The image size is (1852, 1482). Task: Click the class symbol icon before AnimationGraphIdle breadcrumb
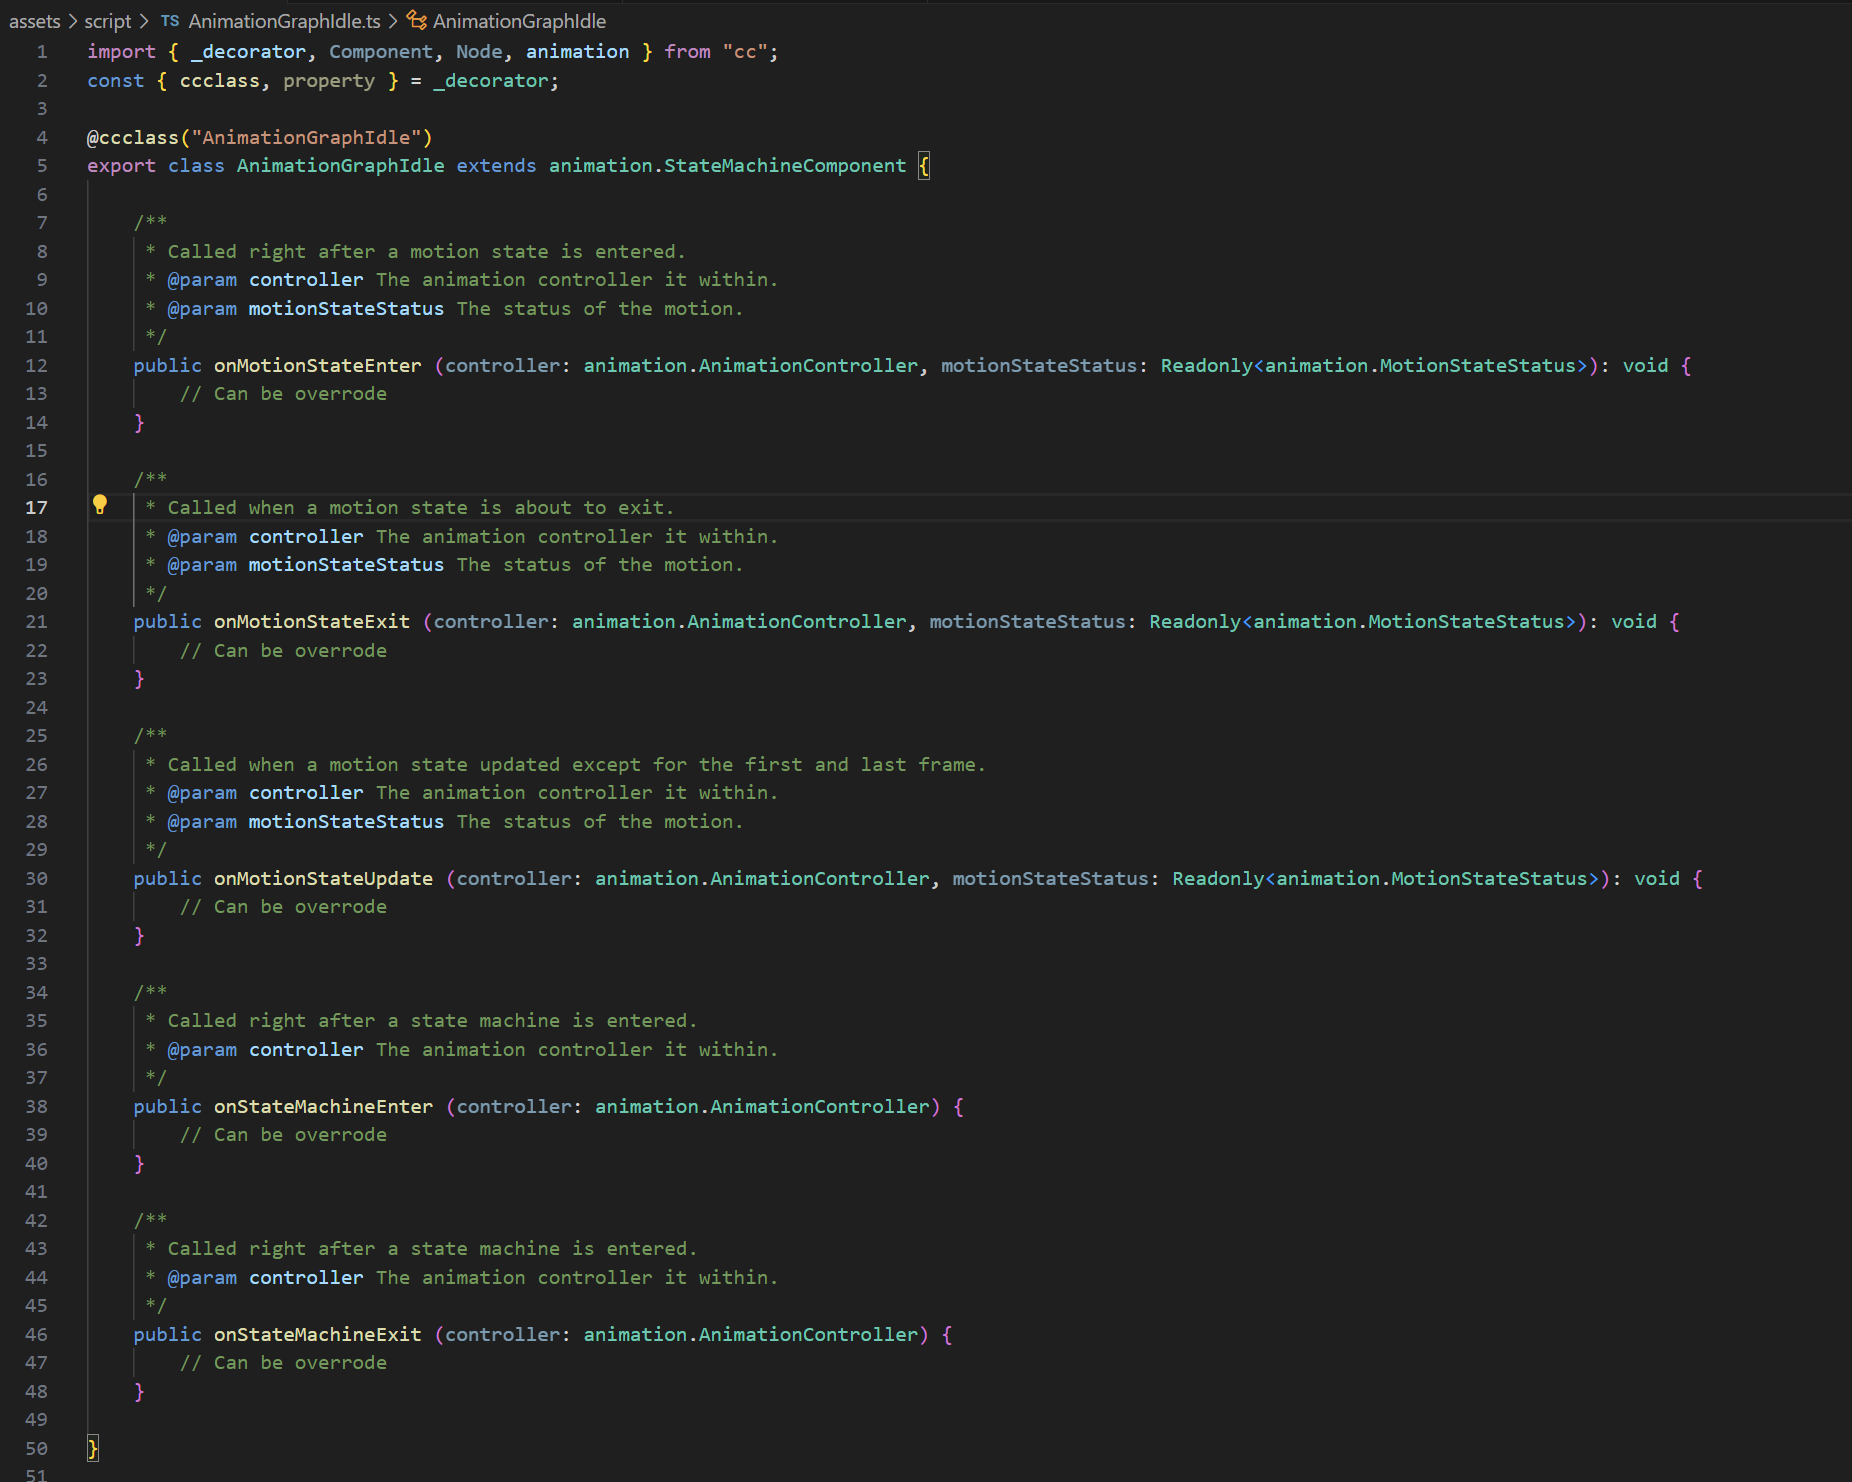click(416, 20)
